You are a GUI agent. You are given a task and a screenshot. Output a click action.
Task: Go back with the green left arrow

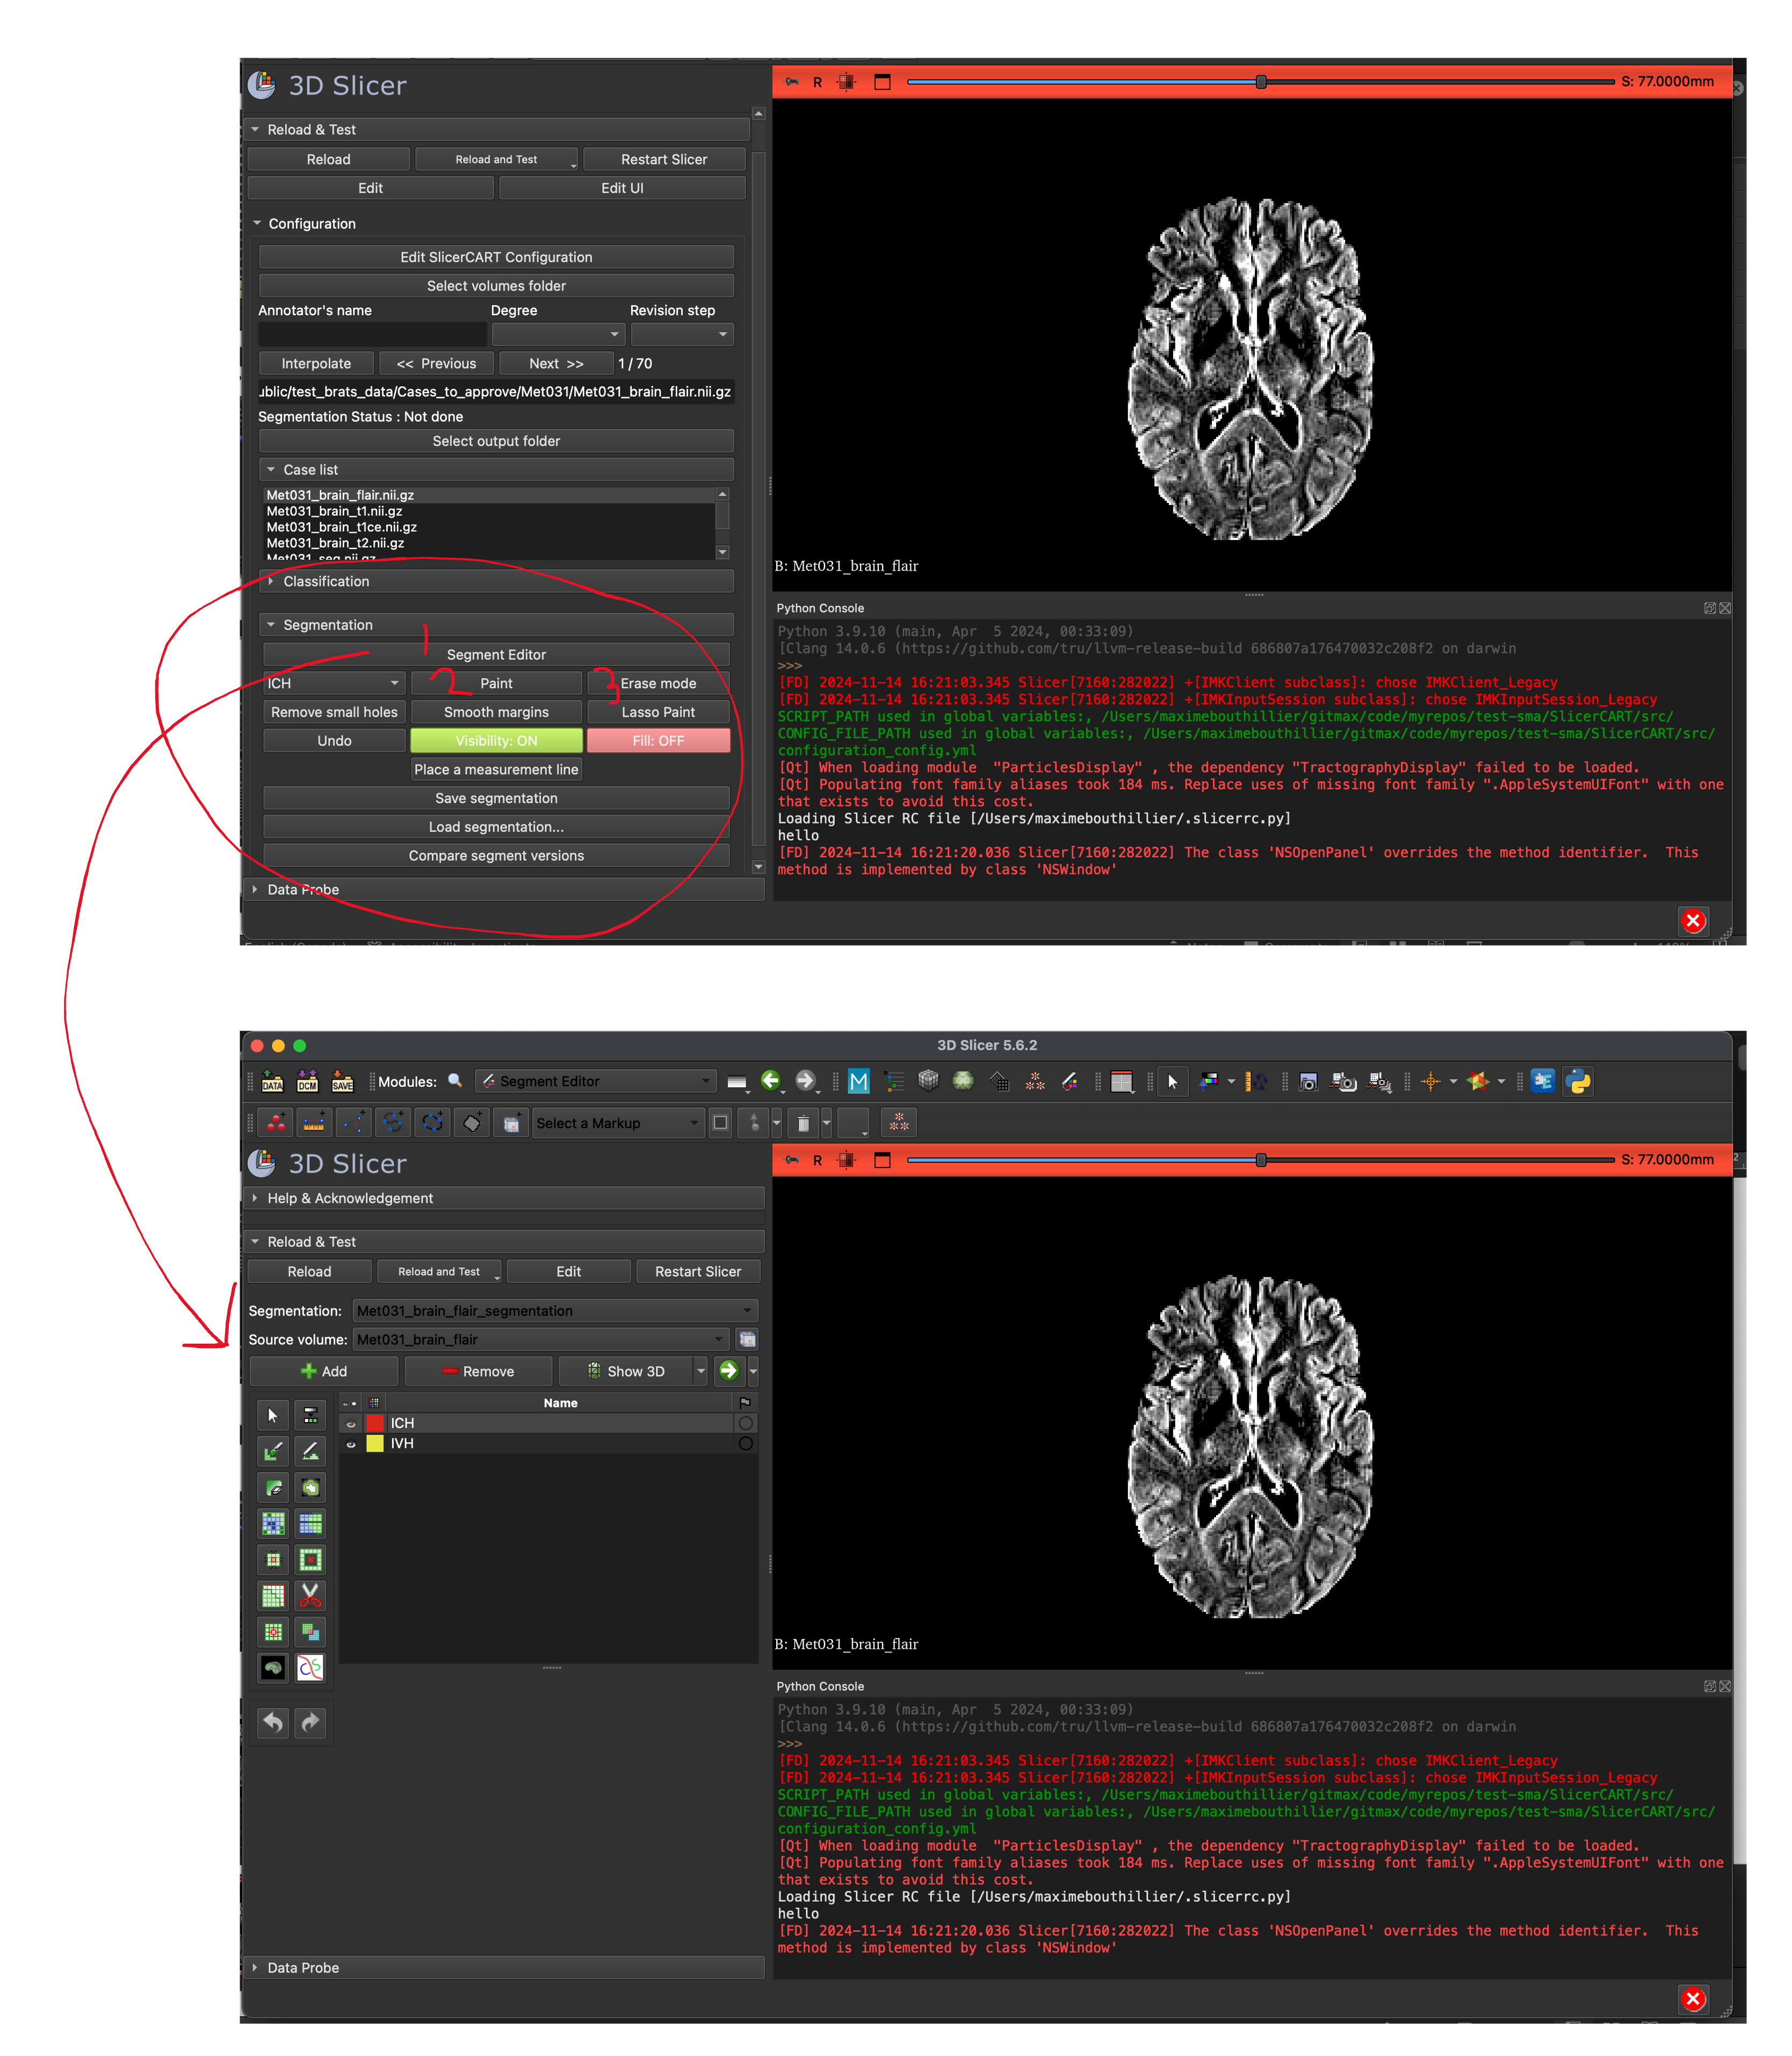point(770,1081)
